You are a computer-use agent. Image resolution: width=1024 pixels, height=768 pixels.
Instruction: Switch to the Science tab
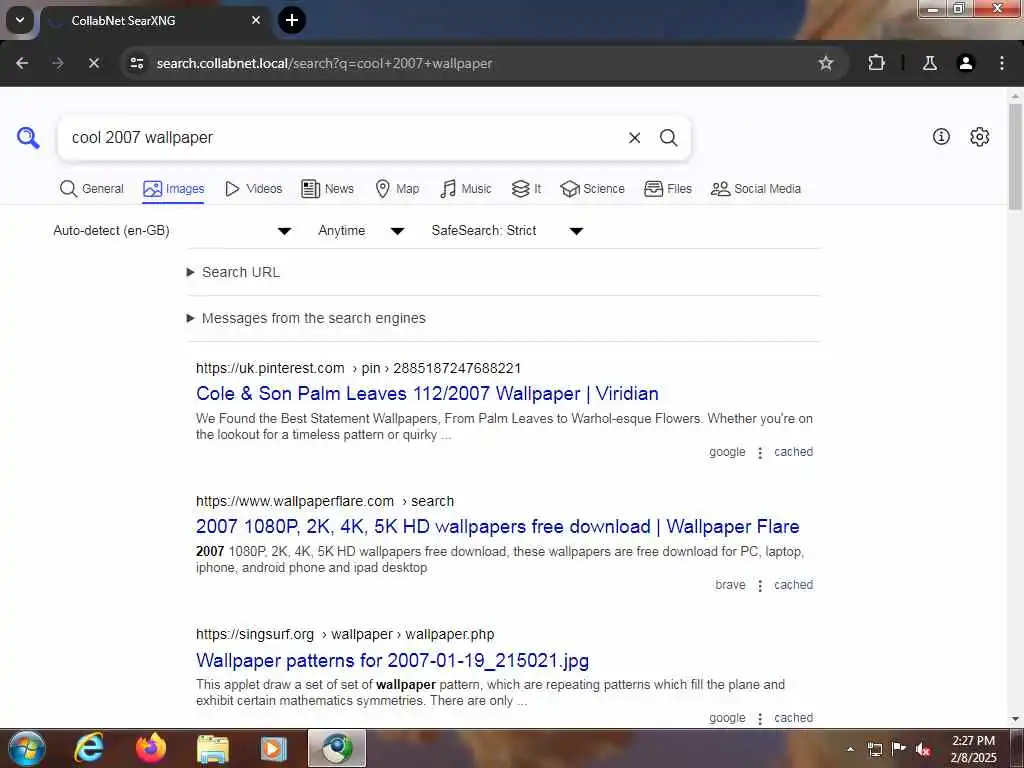pos(592,189)
